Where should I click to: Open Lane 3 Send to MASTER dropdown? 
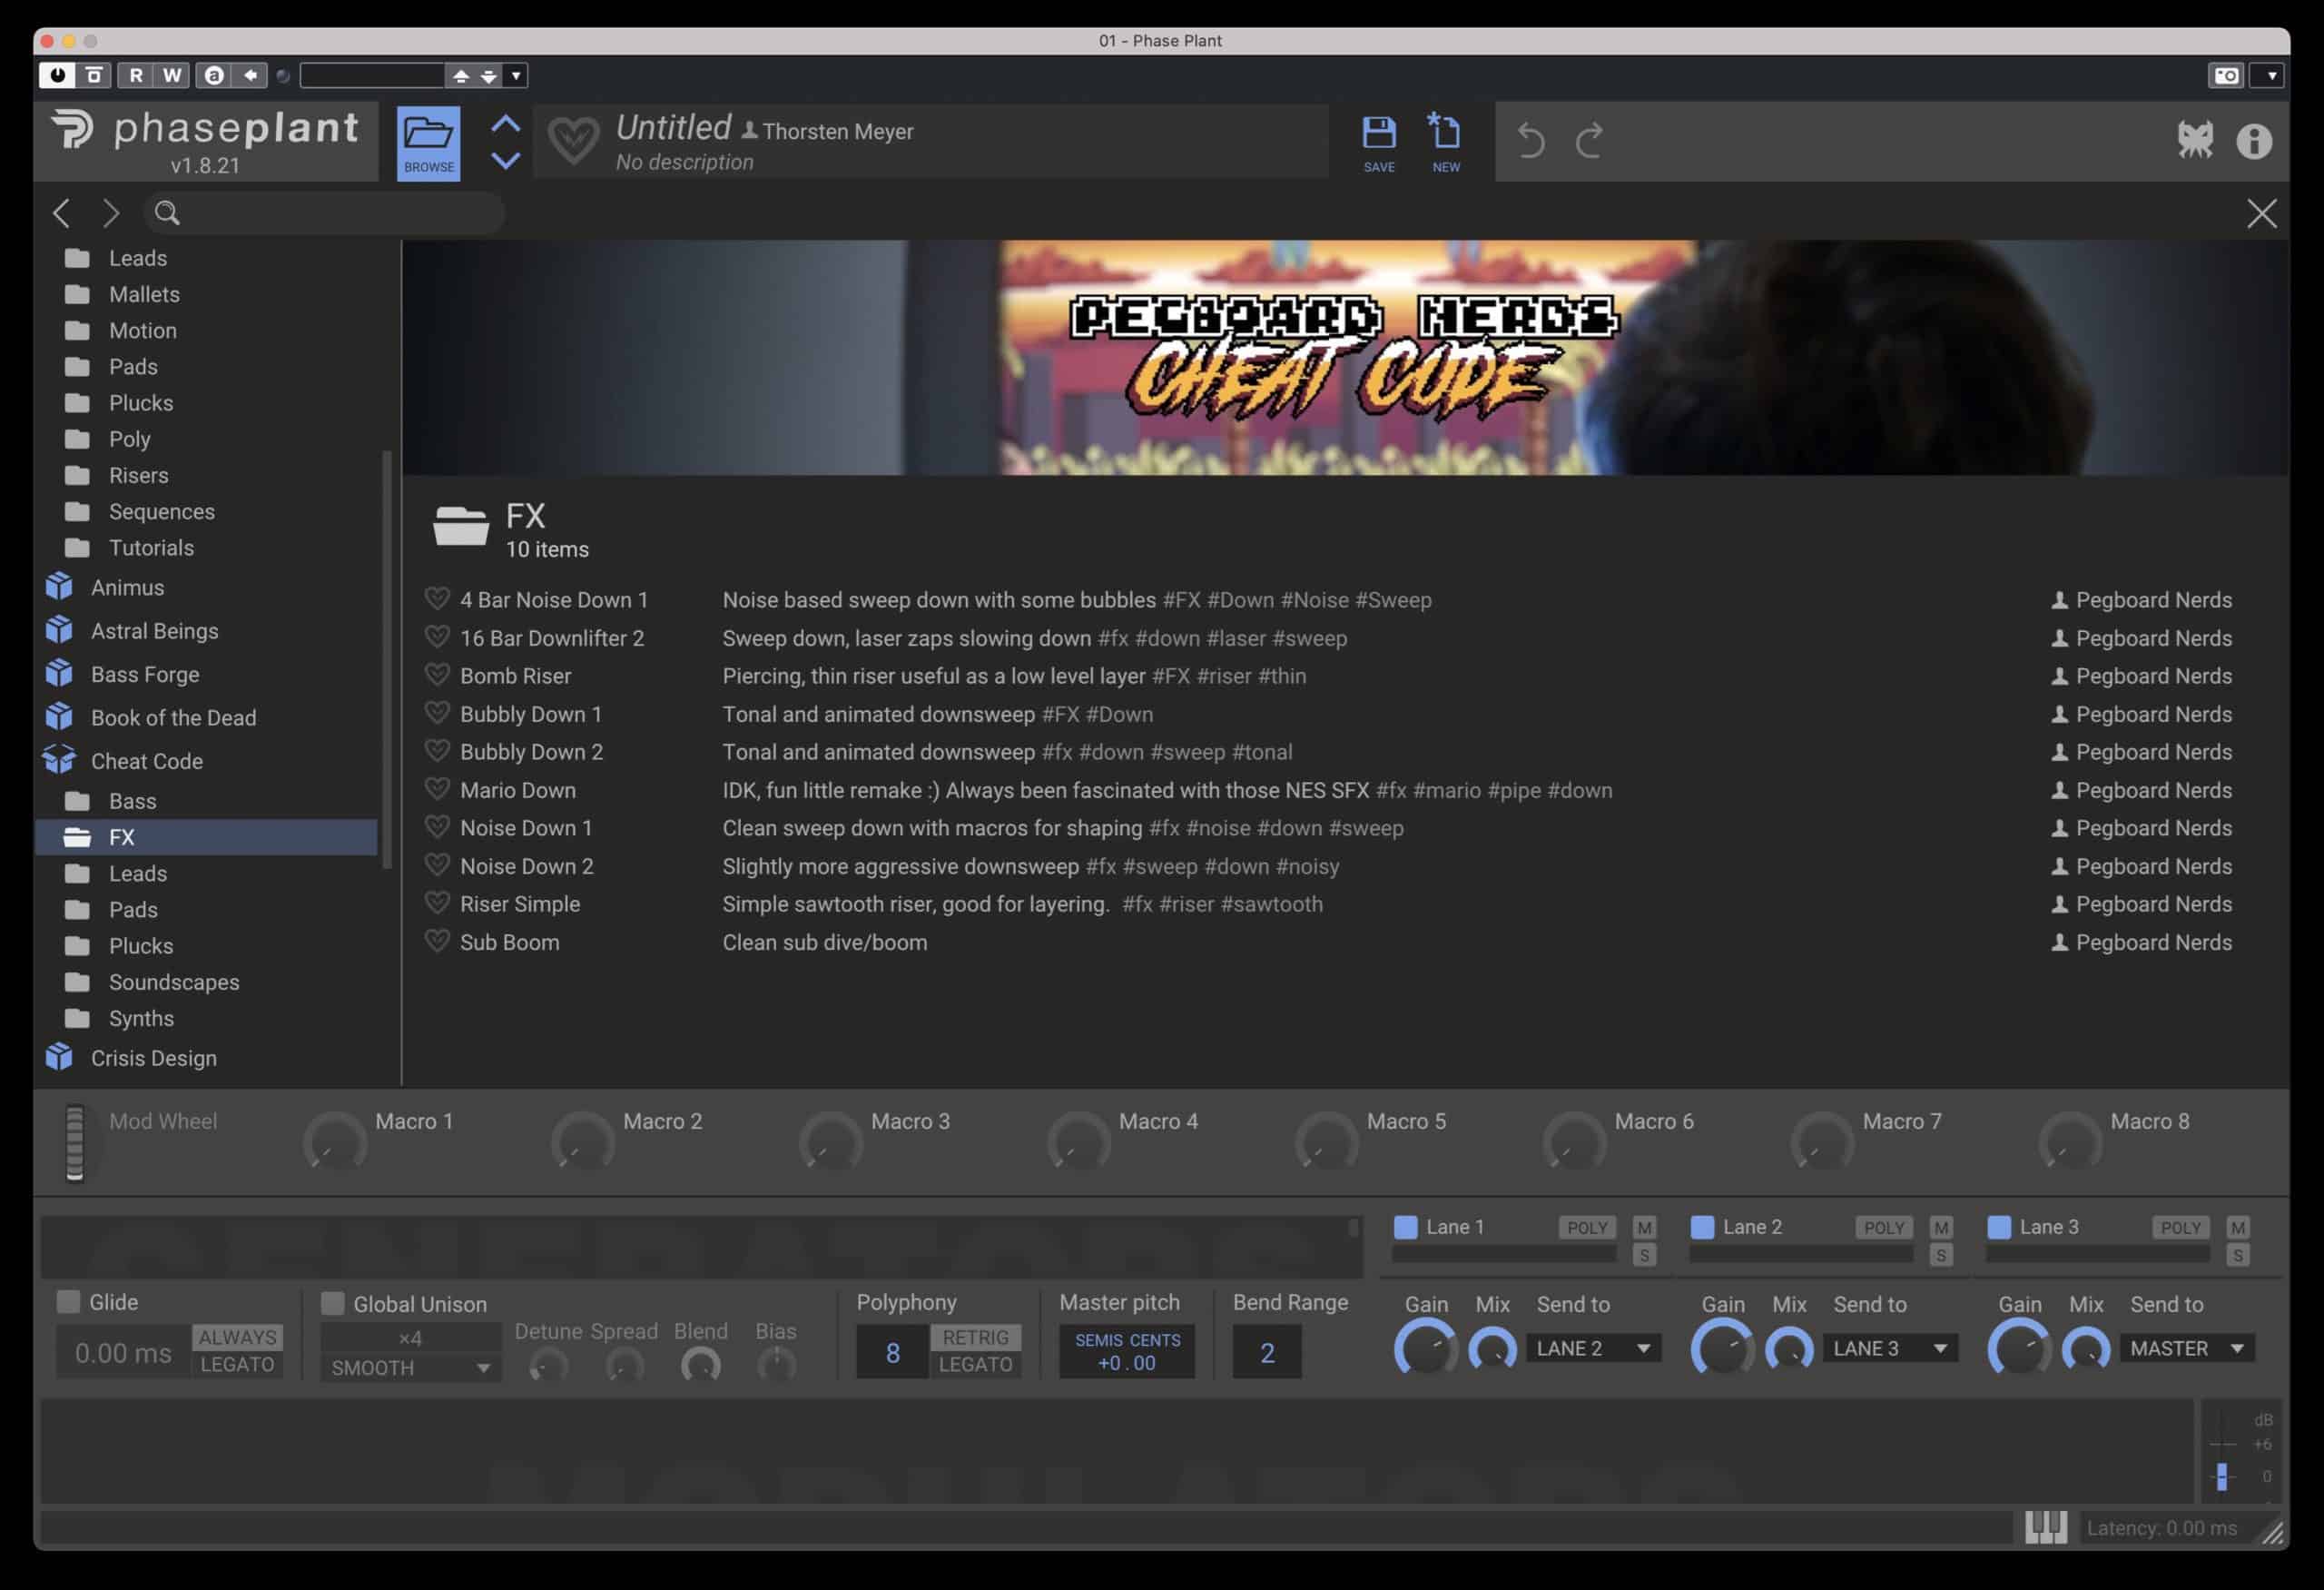[2187, 1348]
